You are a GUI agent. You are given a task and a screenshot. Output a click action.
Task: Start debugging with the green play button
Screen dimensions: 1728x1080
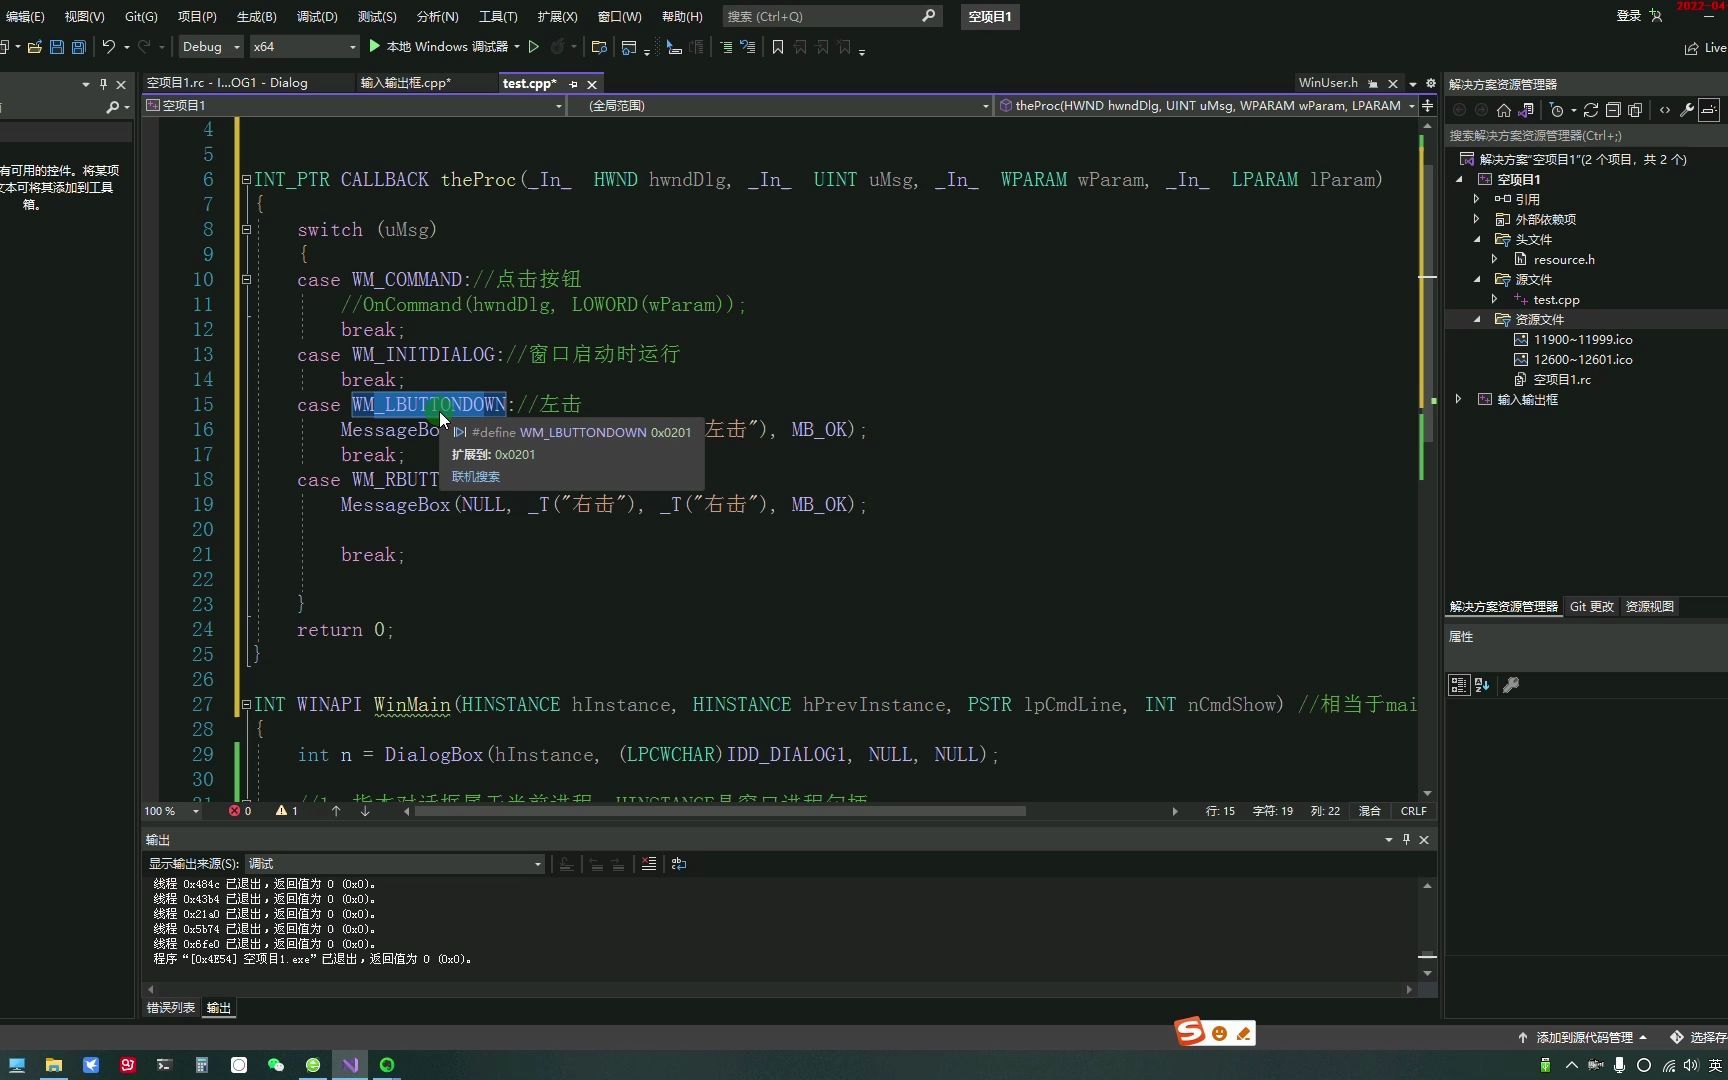pyautogui.click(x=374, y=46)
